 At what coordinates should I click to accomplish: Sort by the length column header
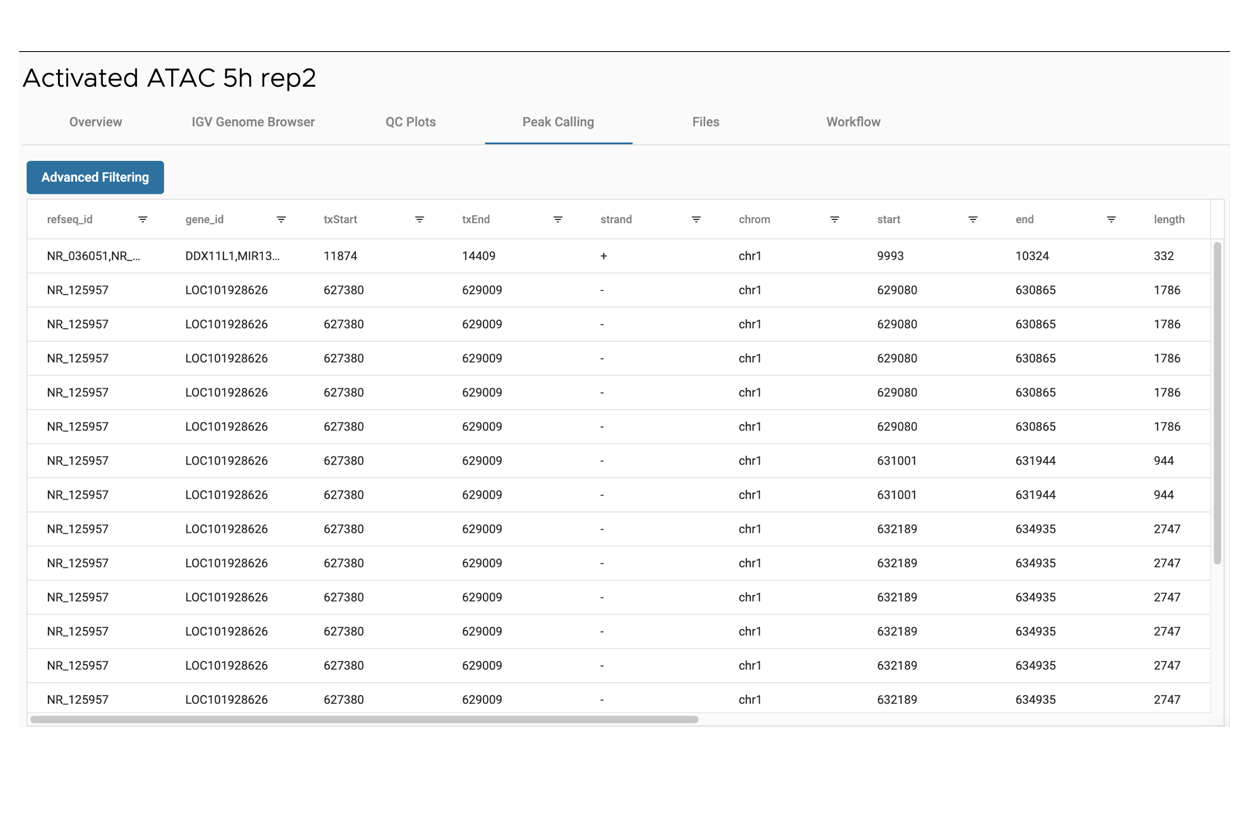pos(1168,220)
